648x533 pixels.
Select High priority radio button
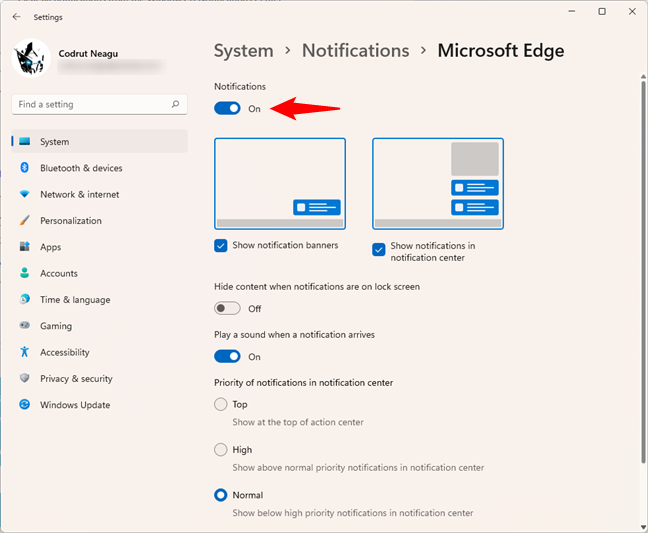(x=221, y=450)
